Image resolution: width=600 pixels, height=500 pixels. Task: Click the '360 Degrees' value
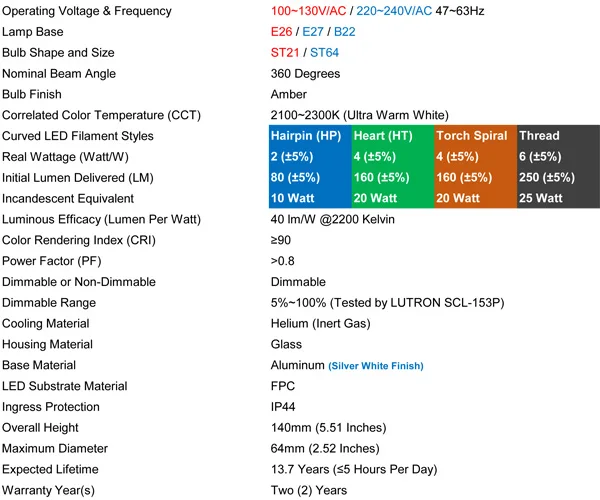pos(305,73)
